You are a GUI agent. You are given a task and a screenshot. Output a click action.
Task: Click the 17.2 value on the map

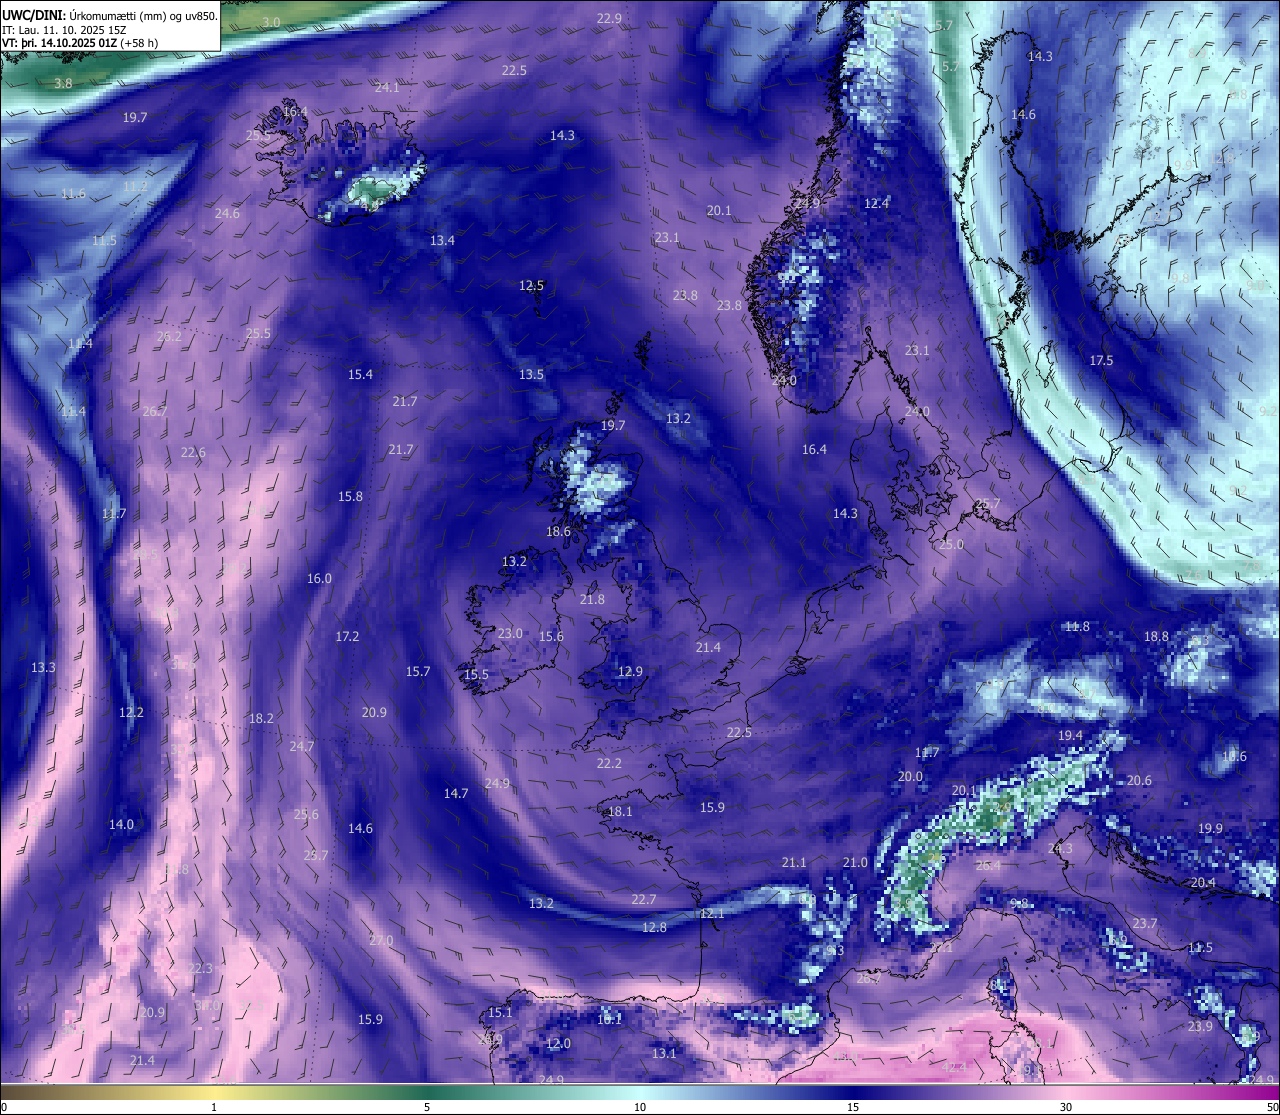coord(347,636)
